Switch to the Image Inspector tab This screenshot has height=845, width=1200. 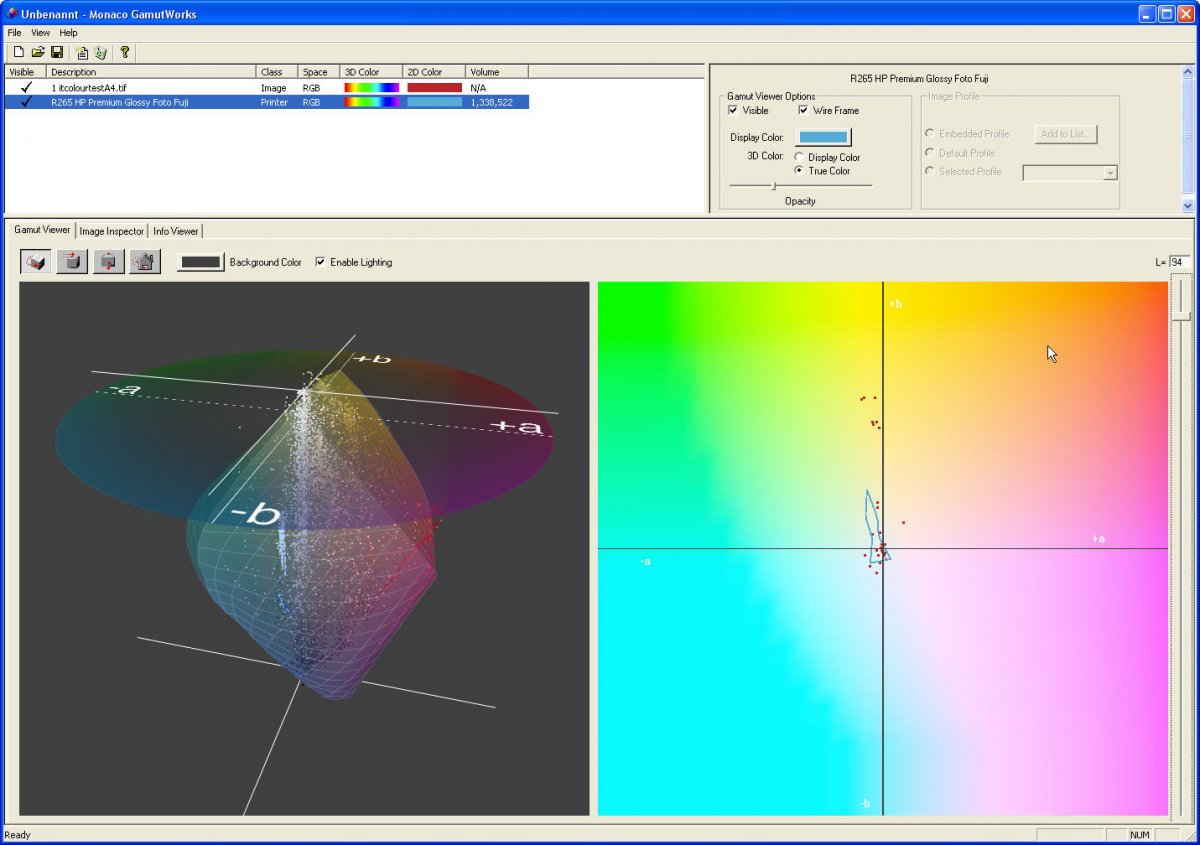[x=111, y=231]
